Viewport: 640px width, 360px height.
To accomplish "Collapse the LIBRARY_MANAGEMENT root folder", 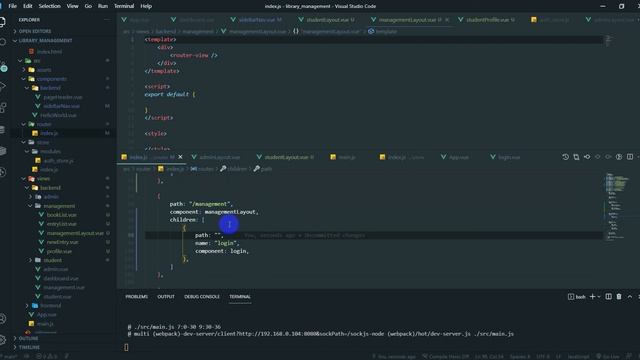I will click(x=45, y=40).
